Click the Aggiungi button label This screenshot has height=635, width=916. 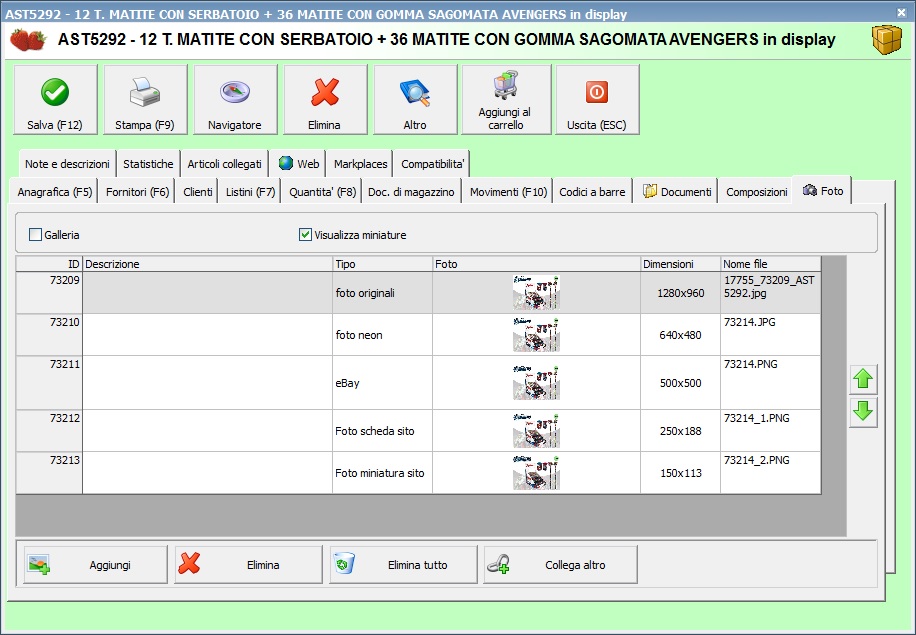[110, 565]
